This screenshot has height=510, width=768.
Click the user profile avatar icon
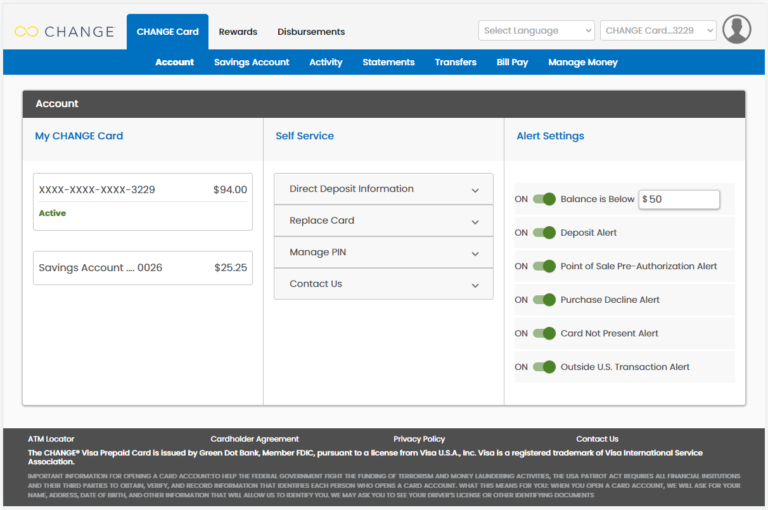pos(736,30)
